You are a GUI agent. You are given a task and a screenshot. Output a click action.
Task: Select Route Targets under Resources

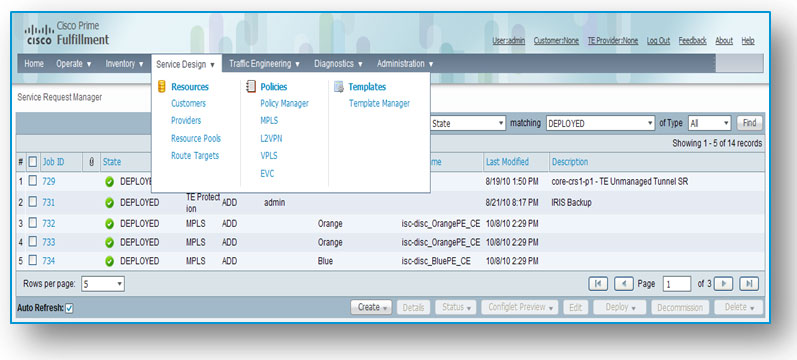click(x=195, y=156)
